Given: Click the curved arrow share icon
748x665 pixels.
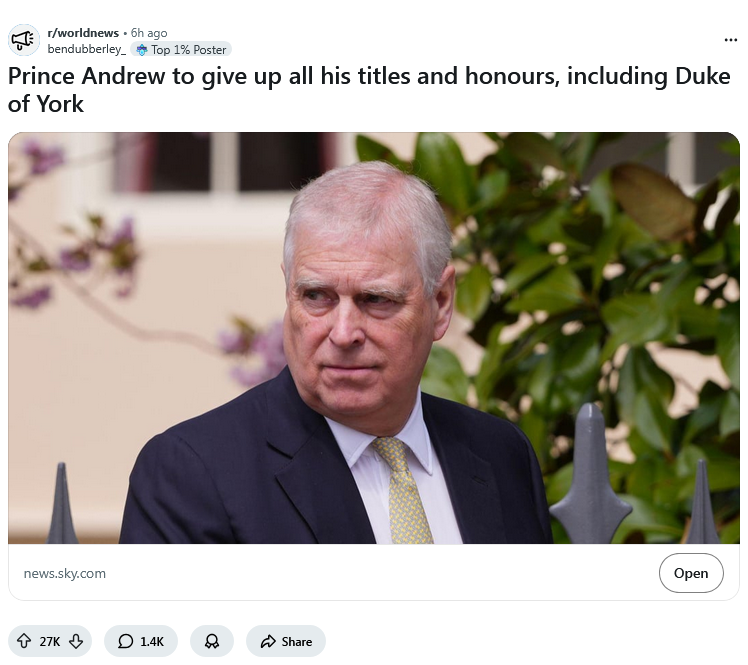Looking at the screenshot, I should coord(268,642).
